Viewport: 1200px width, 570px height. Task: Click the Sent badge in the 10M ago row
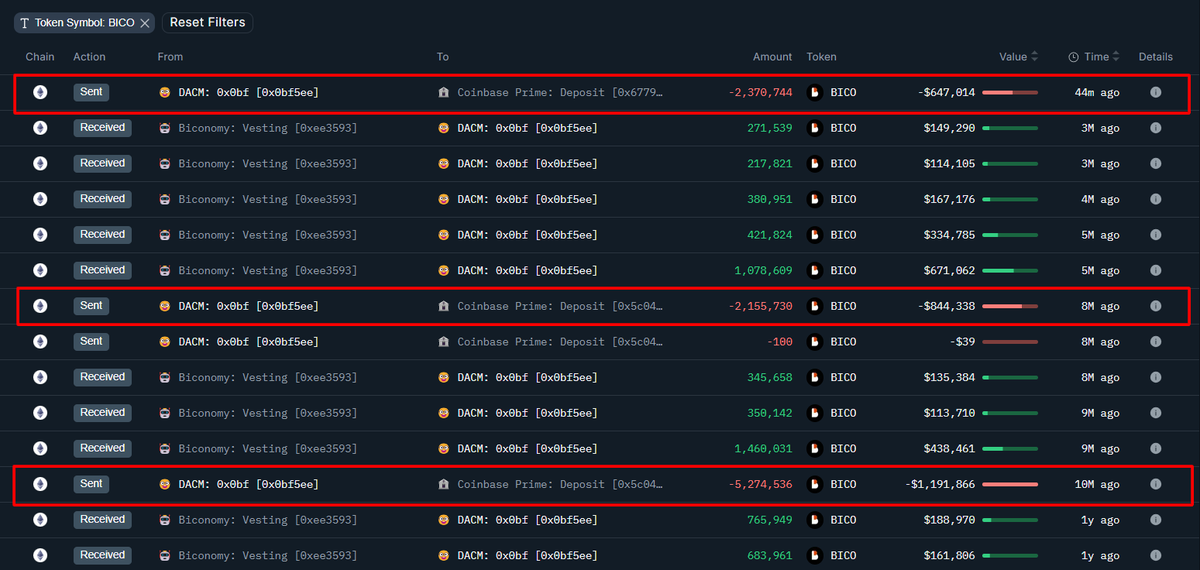[91, 484]
